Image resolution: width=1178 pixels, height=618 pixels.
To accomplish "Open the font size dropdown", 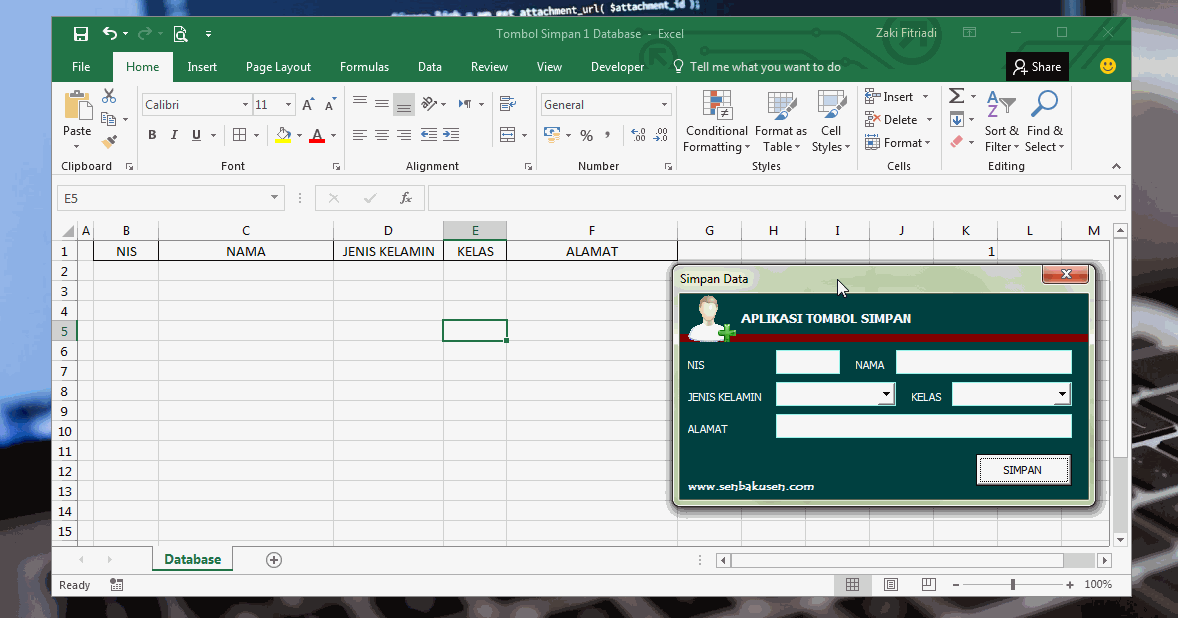I will [x=287, y=104].
